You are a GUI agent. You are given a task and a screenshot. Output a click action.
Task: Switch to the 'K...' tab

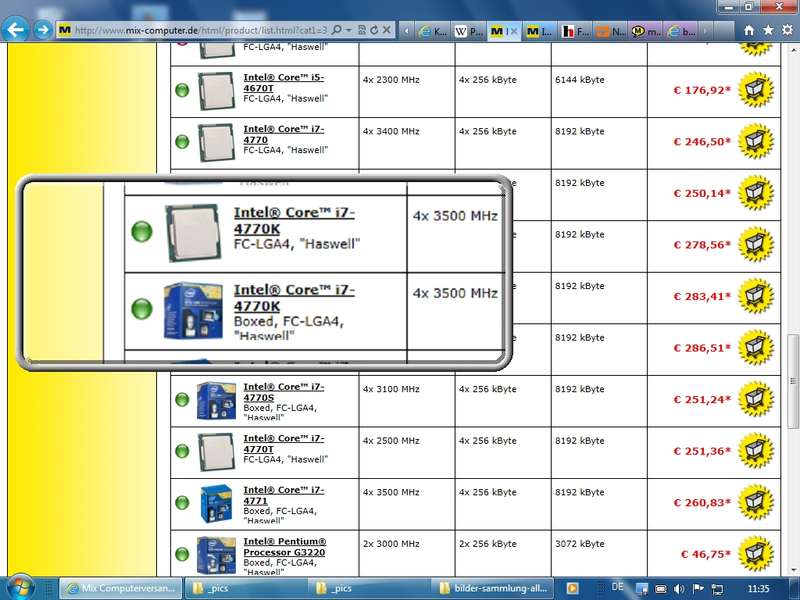pyautogui.click(x=432, y=31)
